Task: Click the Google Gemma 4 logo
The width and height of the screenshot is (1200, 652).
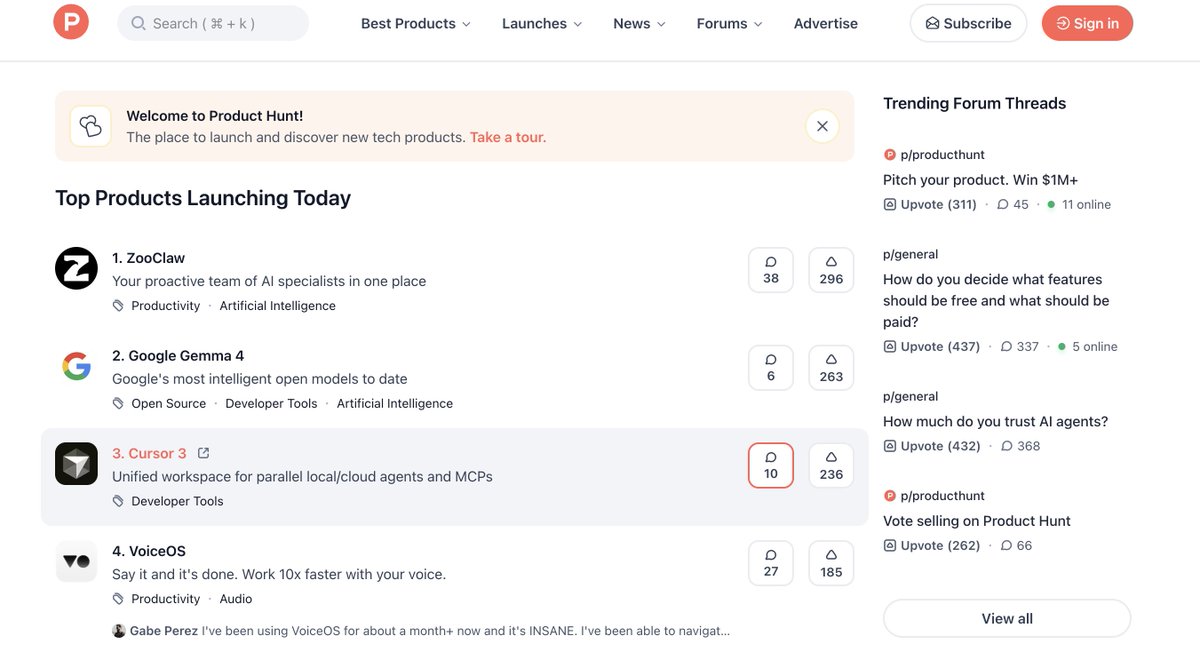Action: pyautogui.click(x=76, y=366)
